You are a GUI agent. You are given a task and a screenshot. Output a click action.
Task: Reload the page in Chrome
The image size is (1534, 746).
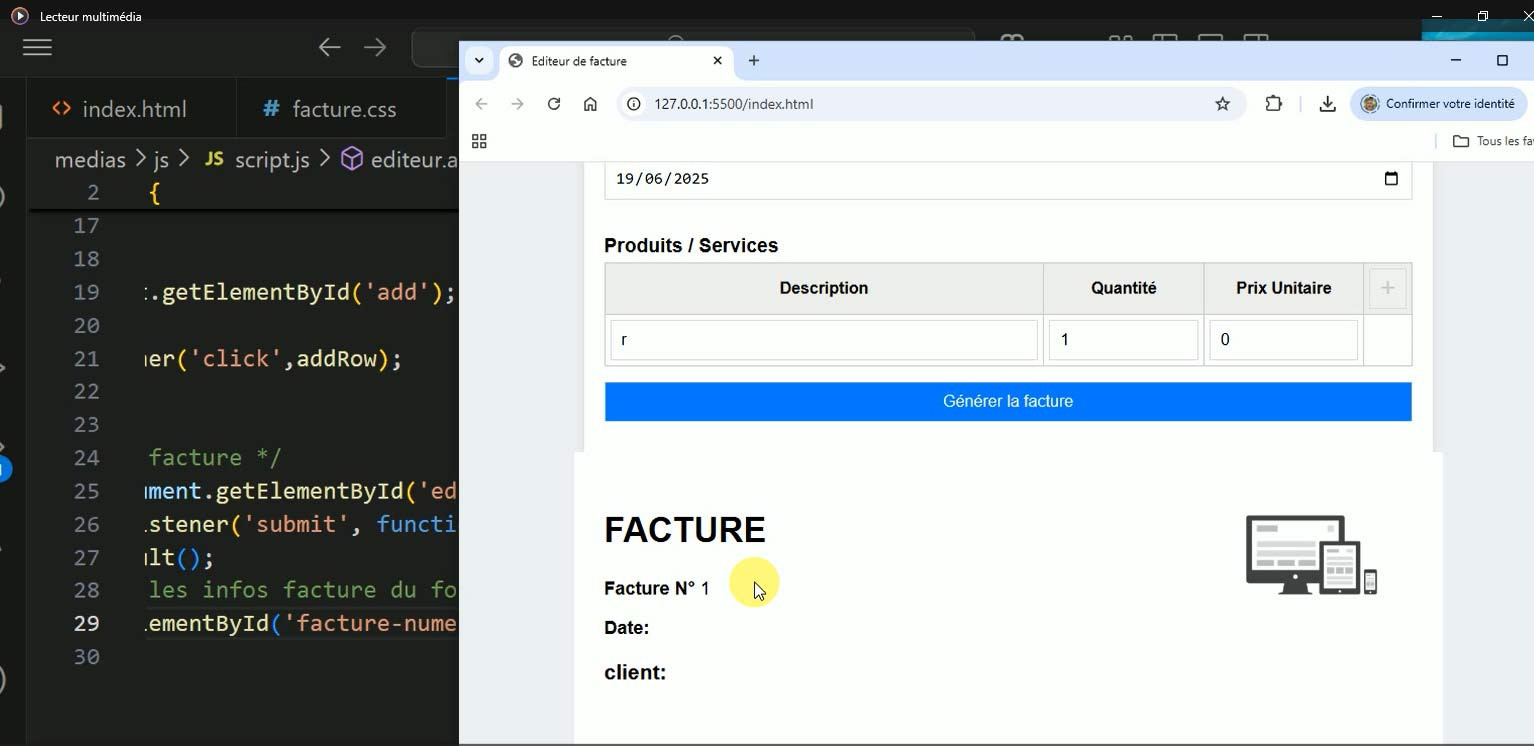[x=553, y=104]
